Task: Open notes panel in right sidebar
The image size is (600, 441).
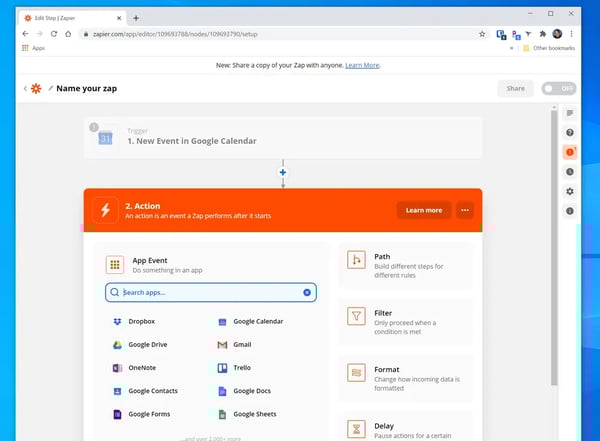Action: click(570, 113)
